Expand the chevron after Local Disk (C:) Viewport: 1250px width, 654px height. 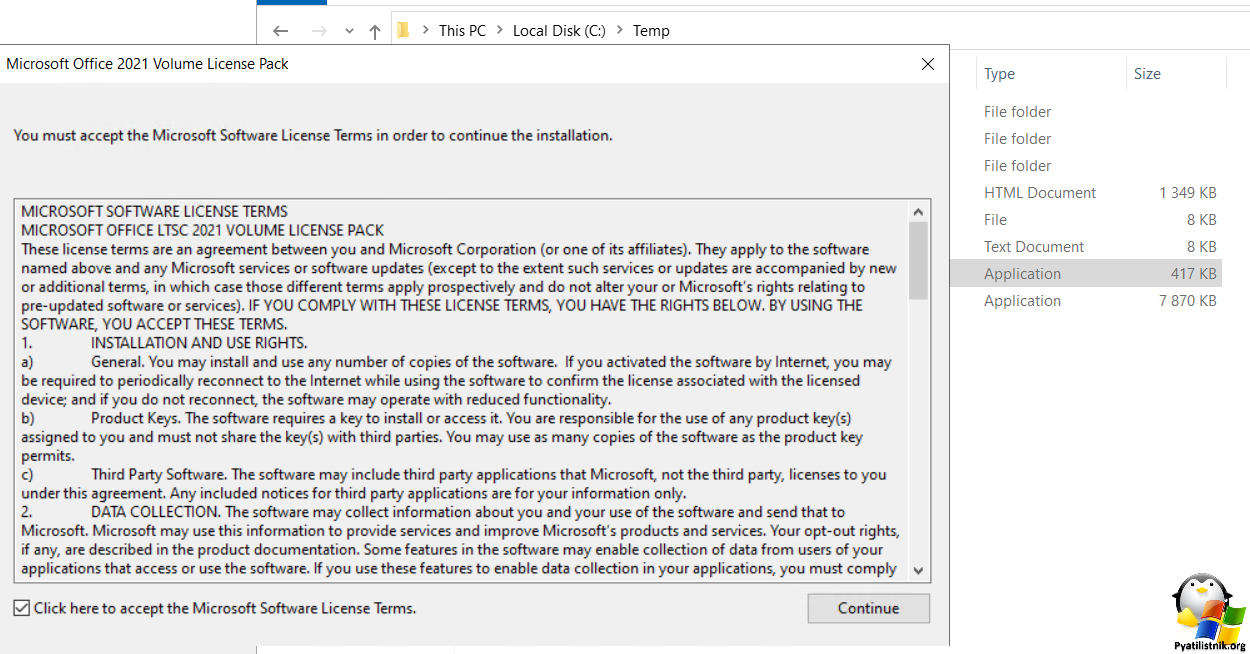pos(619,31)
